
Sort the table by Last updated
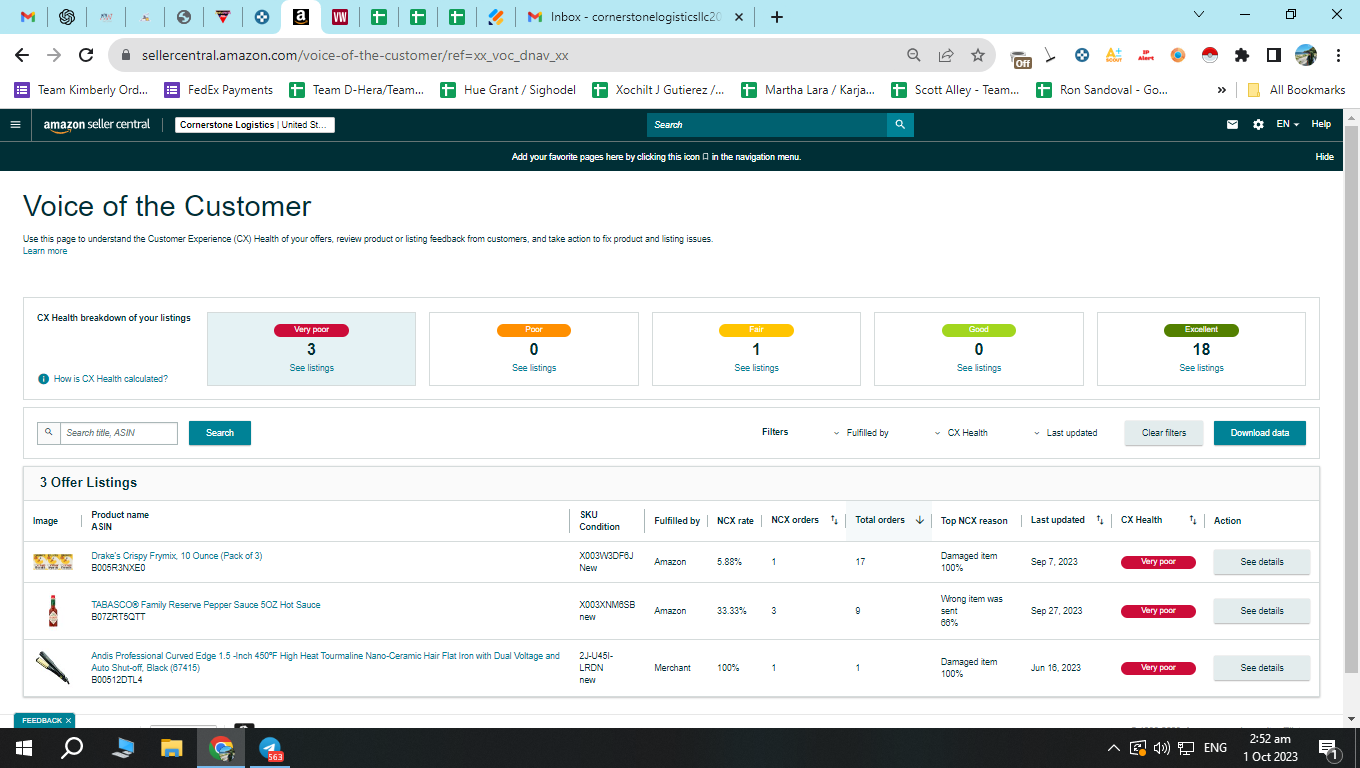click(x=1100, y=520)
